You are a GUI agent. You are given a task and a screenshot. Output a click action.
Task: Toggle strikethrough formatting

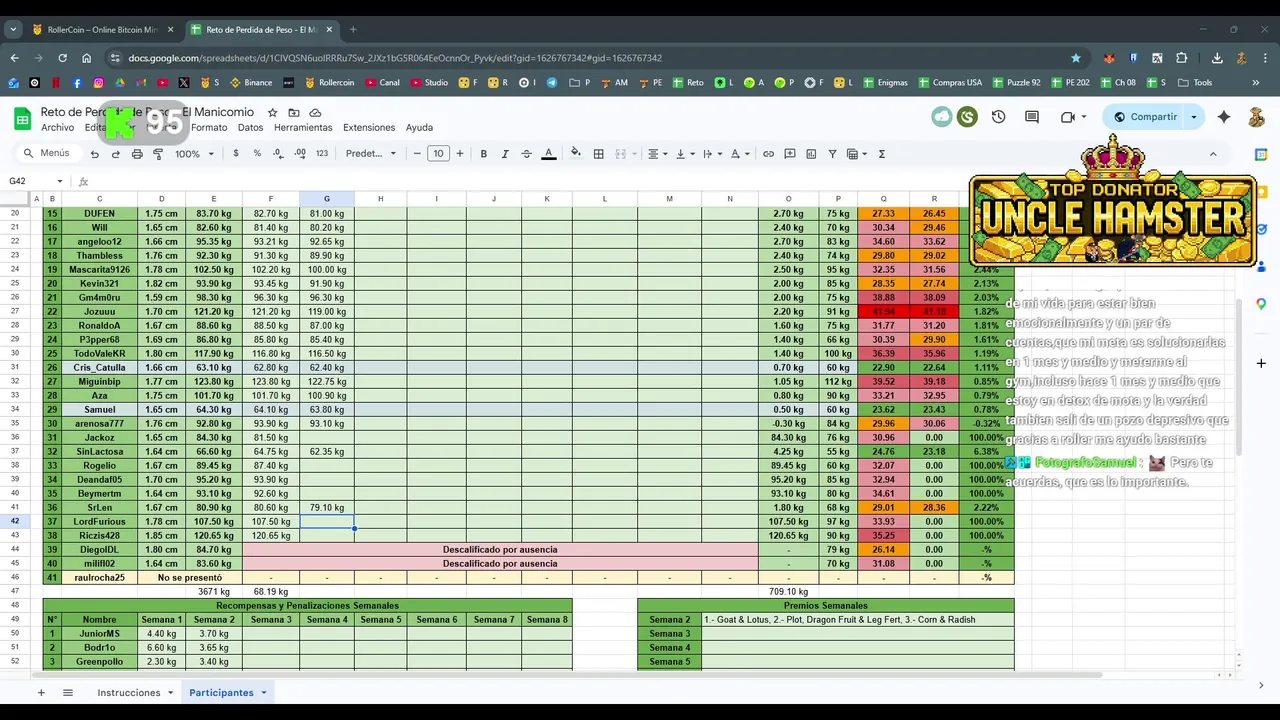(526, 154)
